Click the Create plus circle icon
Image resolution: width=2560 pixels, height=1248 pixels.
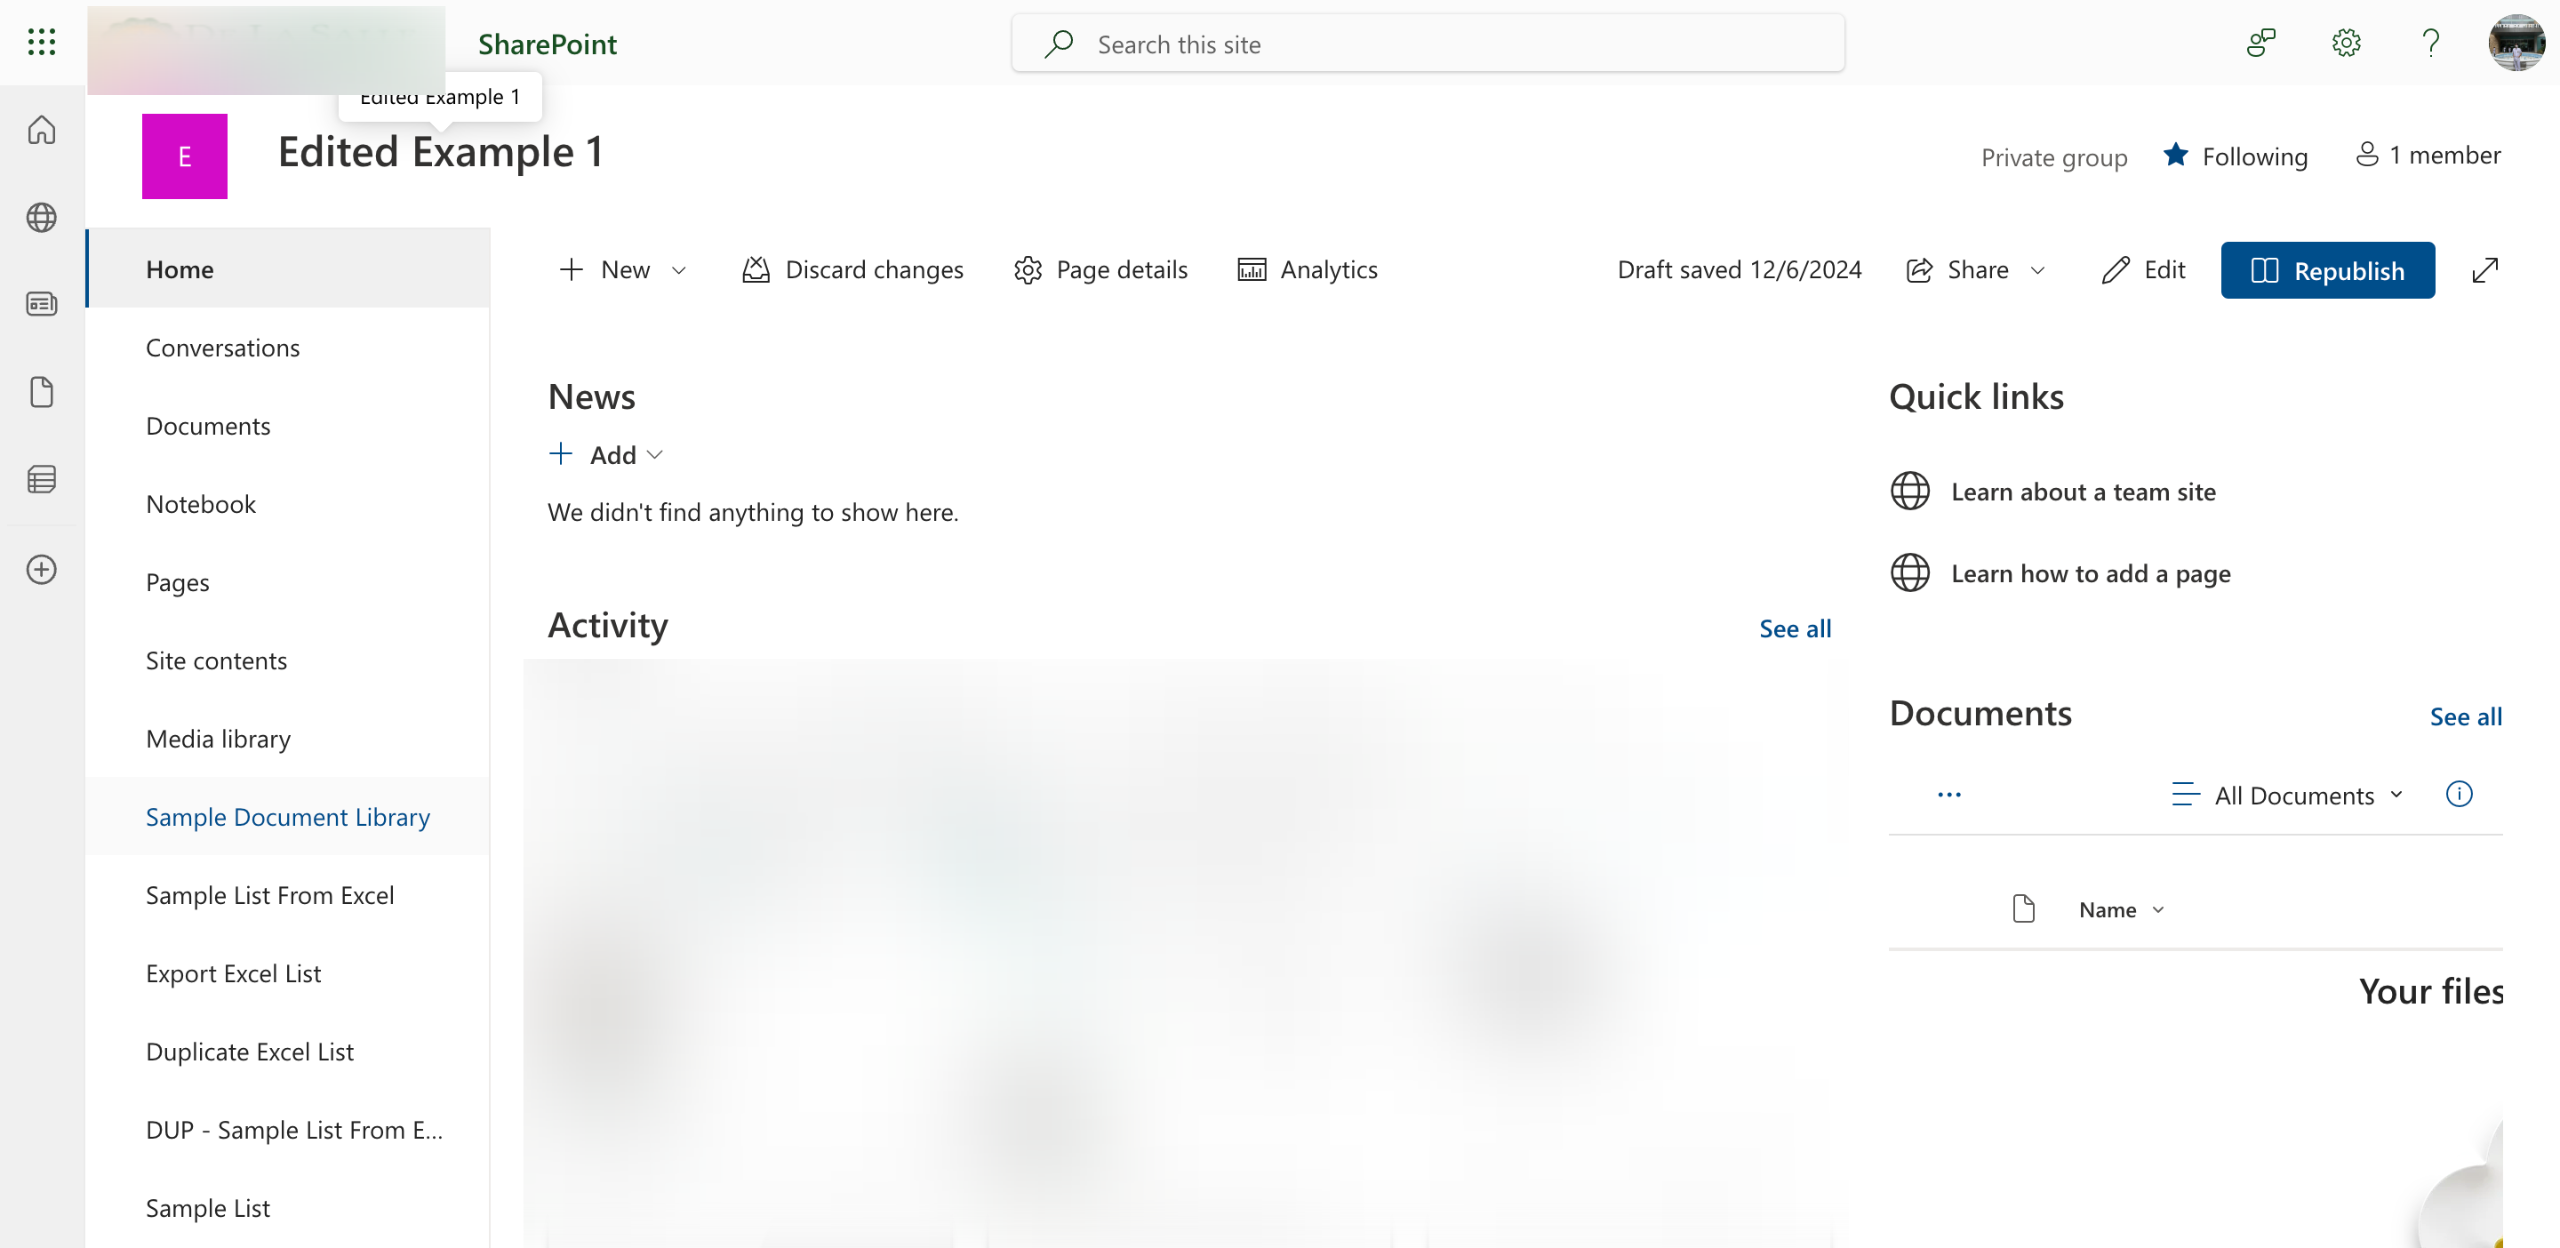[41, 570]
